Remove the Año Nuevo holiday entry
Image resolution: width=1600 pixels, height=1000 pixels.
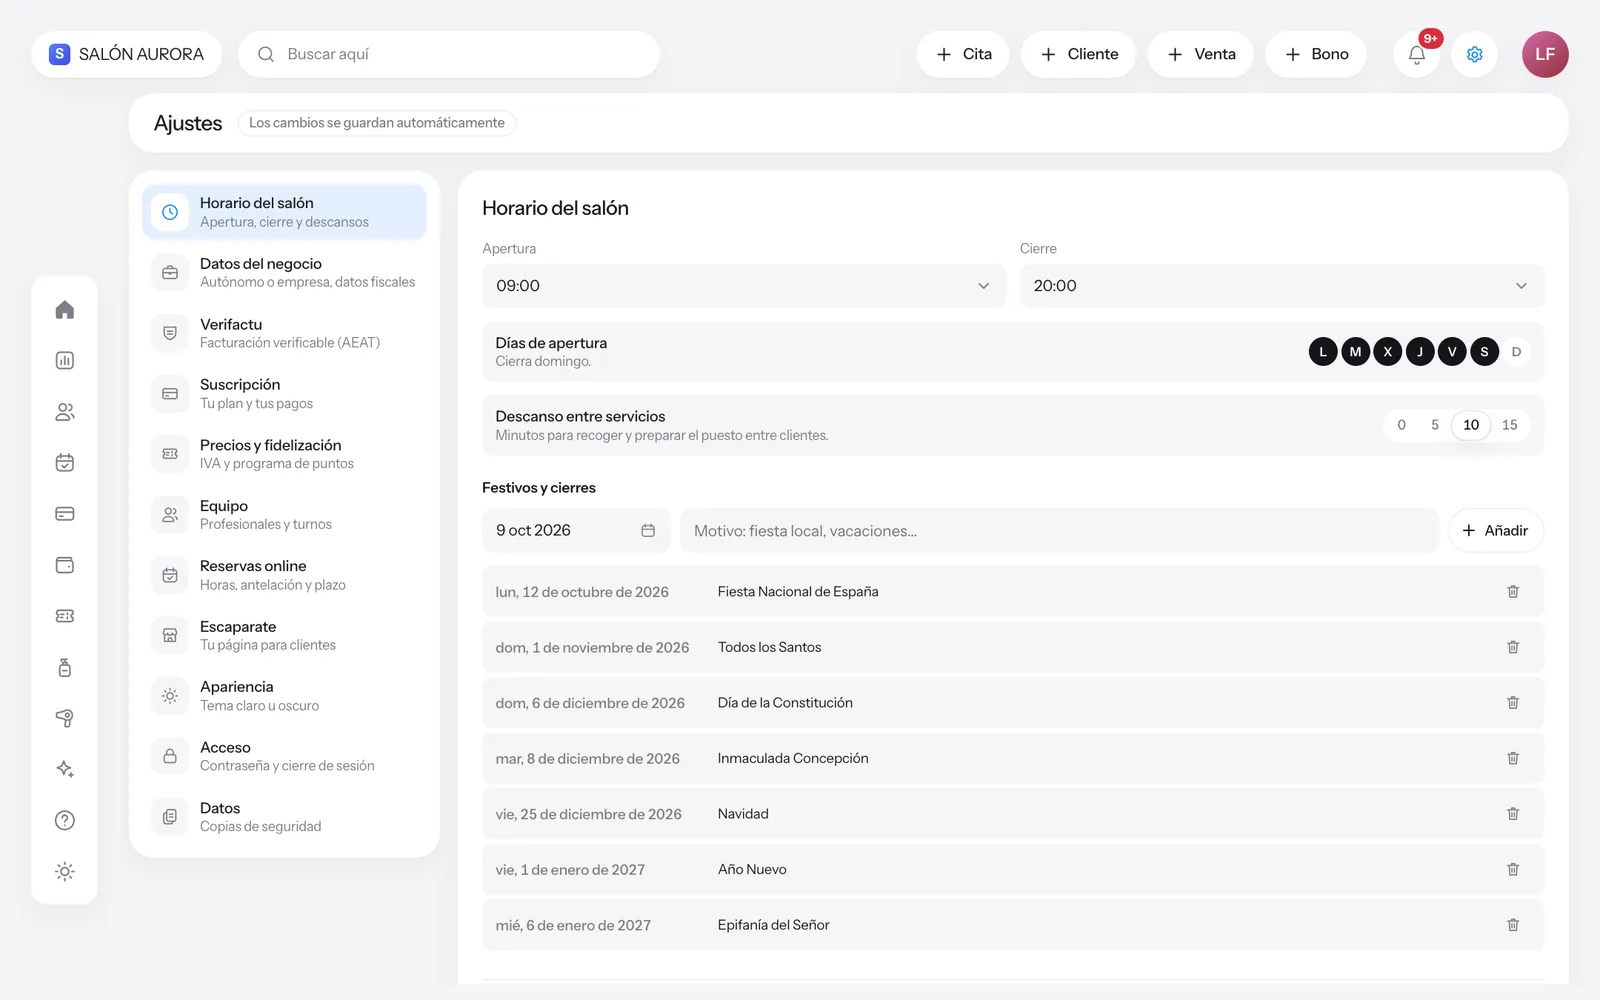pyautogui.click(x=1513, y=870)
